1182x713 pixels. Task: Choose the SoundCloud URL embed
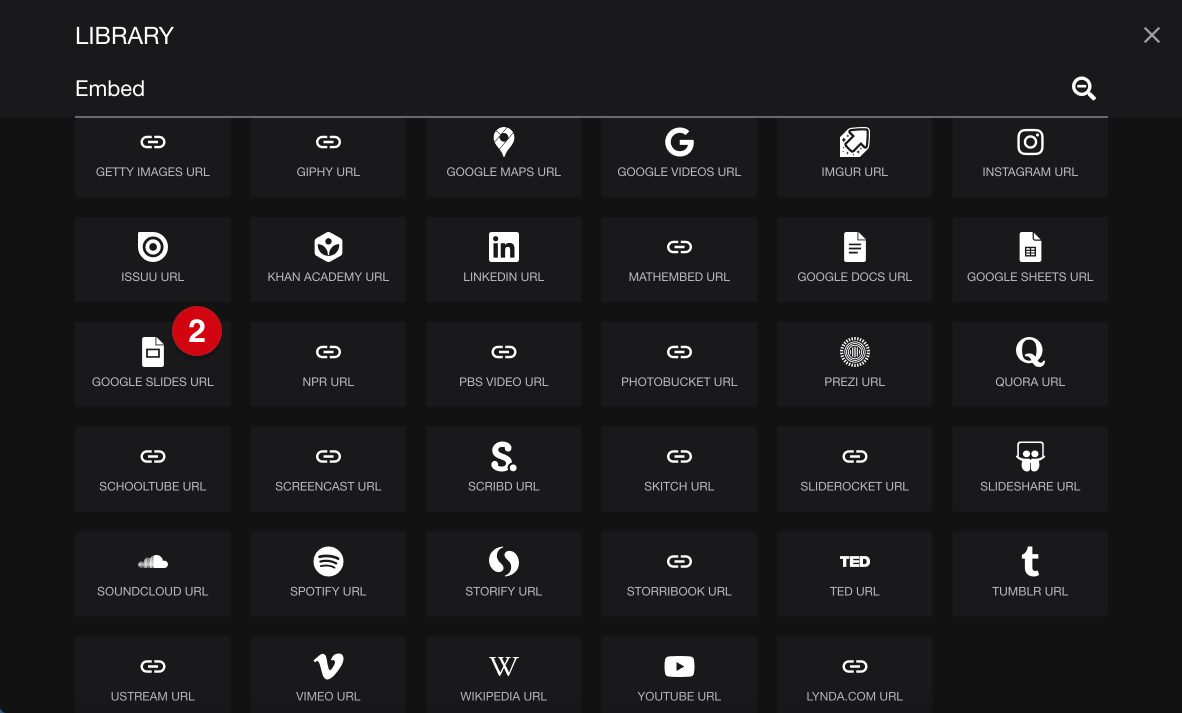click(152, 574)
